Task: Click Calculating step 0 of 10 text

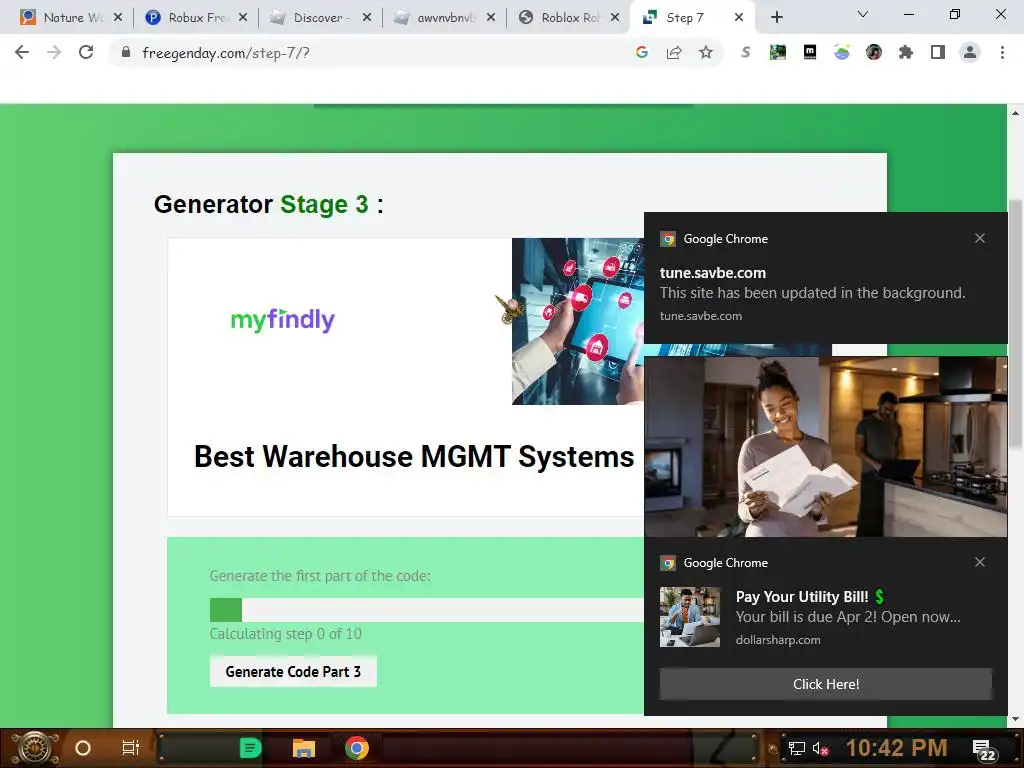Action: 285,634
